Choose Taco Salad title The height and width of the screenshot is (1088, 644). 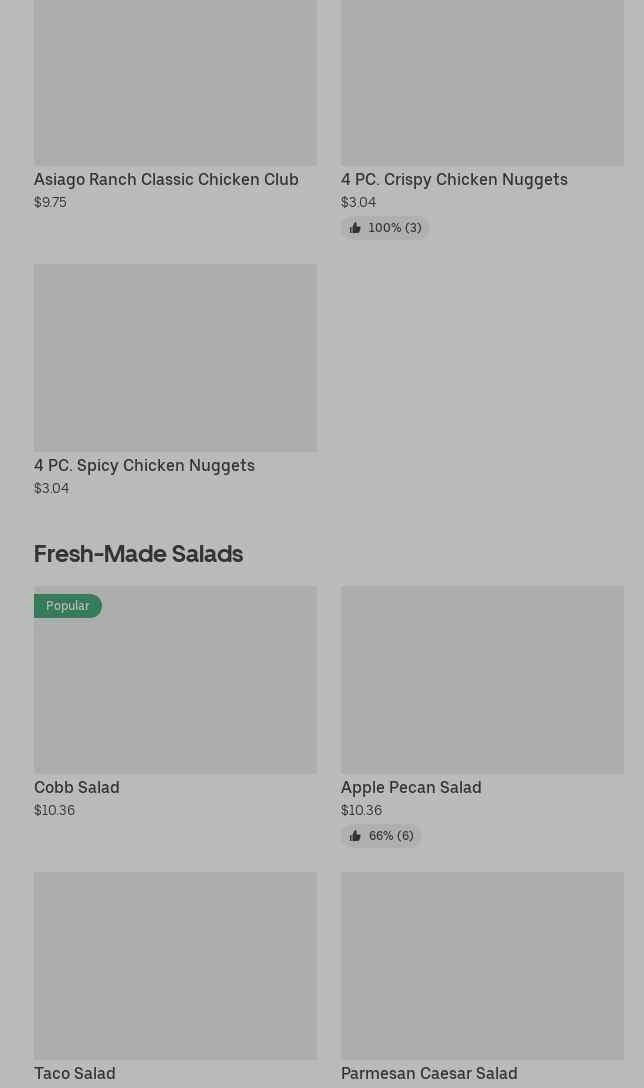pyautogui.click(x=74, y=1074)
